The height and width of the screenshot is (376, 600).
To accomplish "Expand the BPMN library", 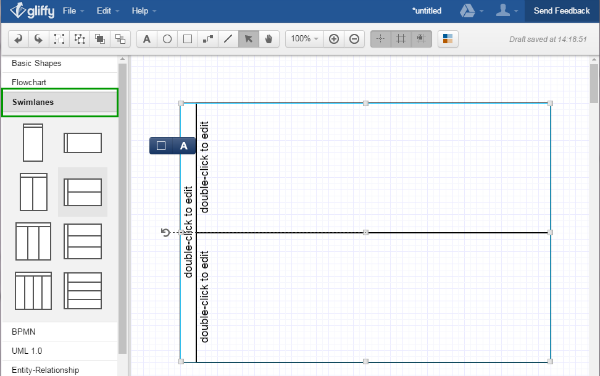I will point(60,332).
